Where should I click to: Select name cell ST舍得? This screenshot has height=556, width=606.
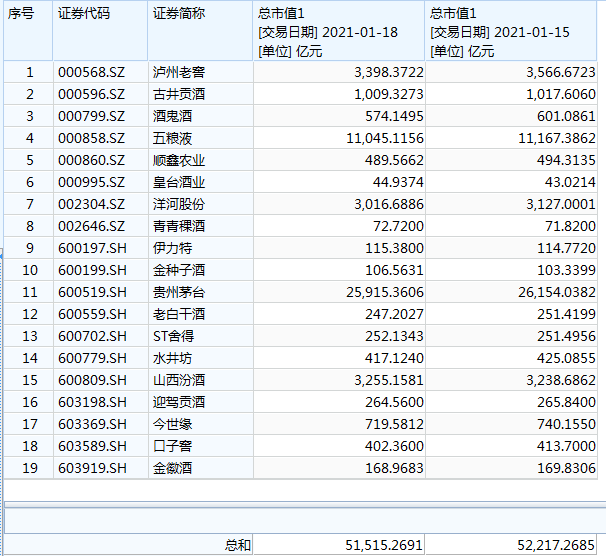(201, 337)
